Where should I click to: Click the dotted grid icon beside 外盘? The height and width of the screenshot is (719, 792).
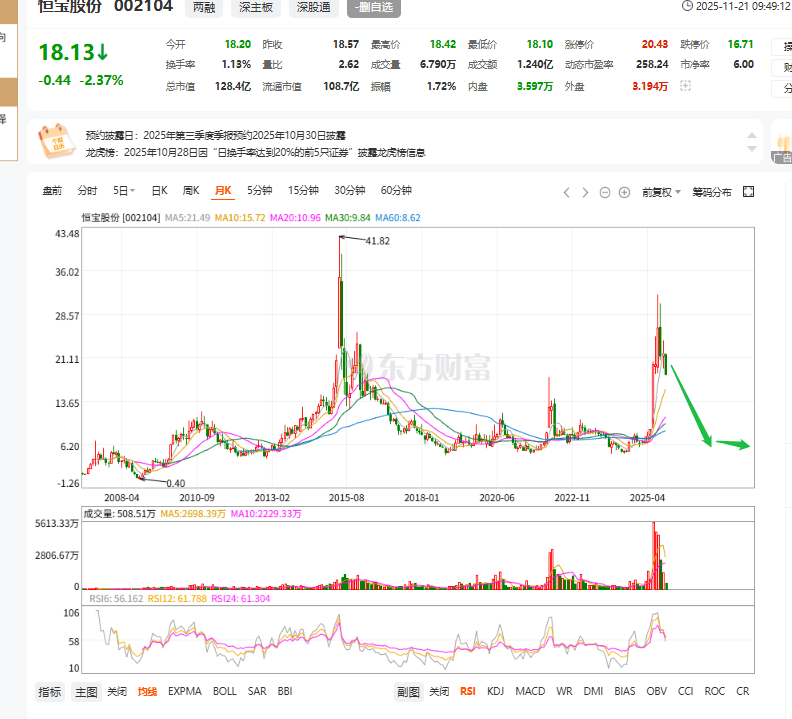tap(685, 86)
